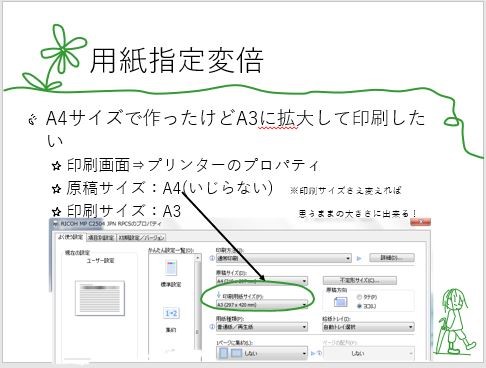Switch to the 項目別設定 tab

coord(101,238)
